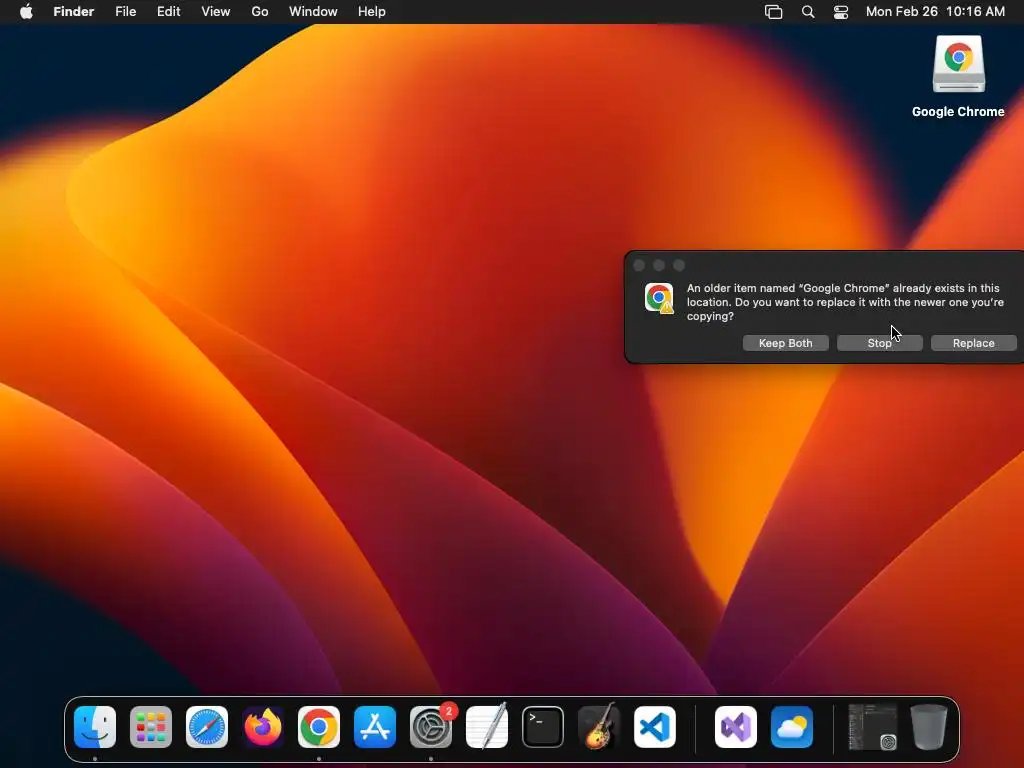
Task: Open the Weather app in the Dock
Action: [792, 727]
